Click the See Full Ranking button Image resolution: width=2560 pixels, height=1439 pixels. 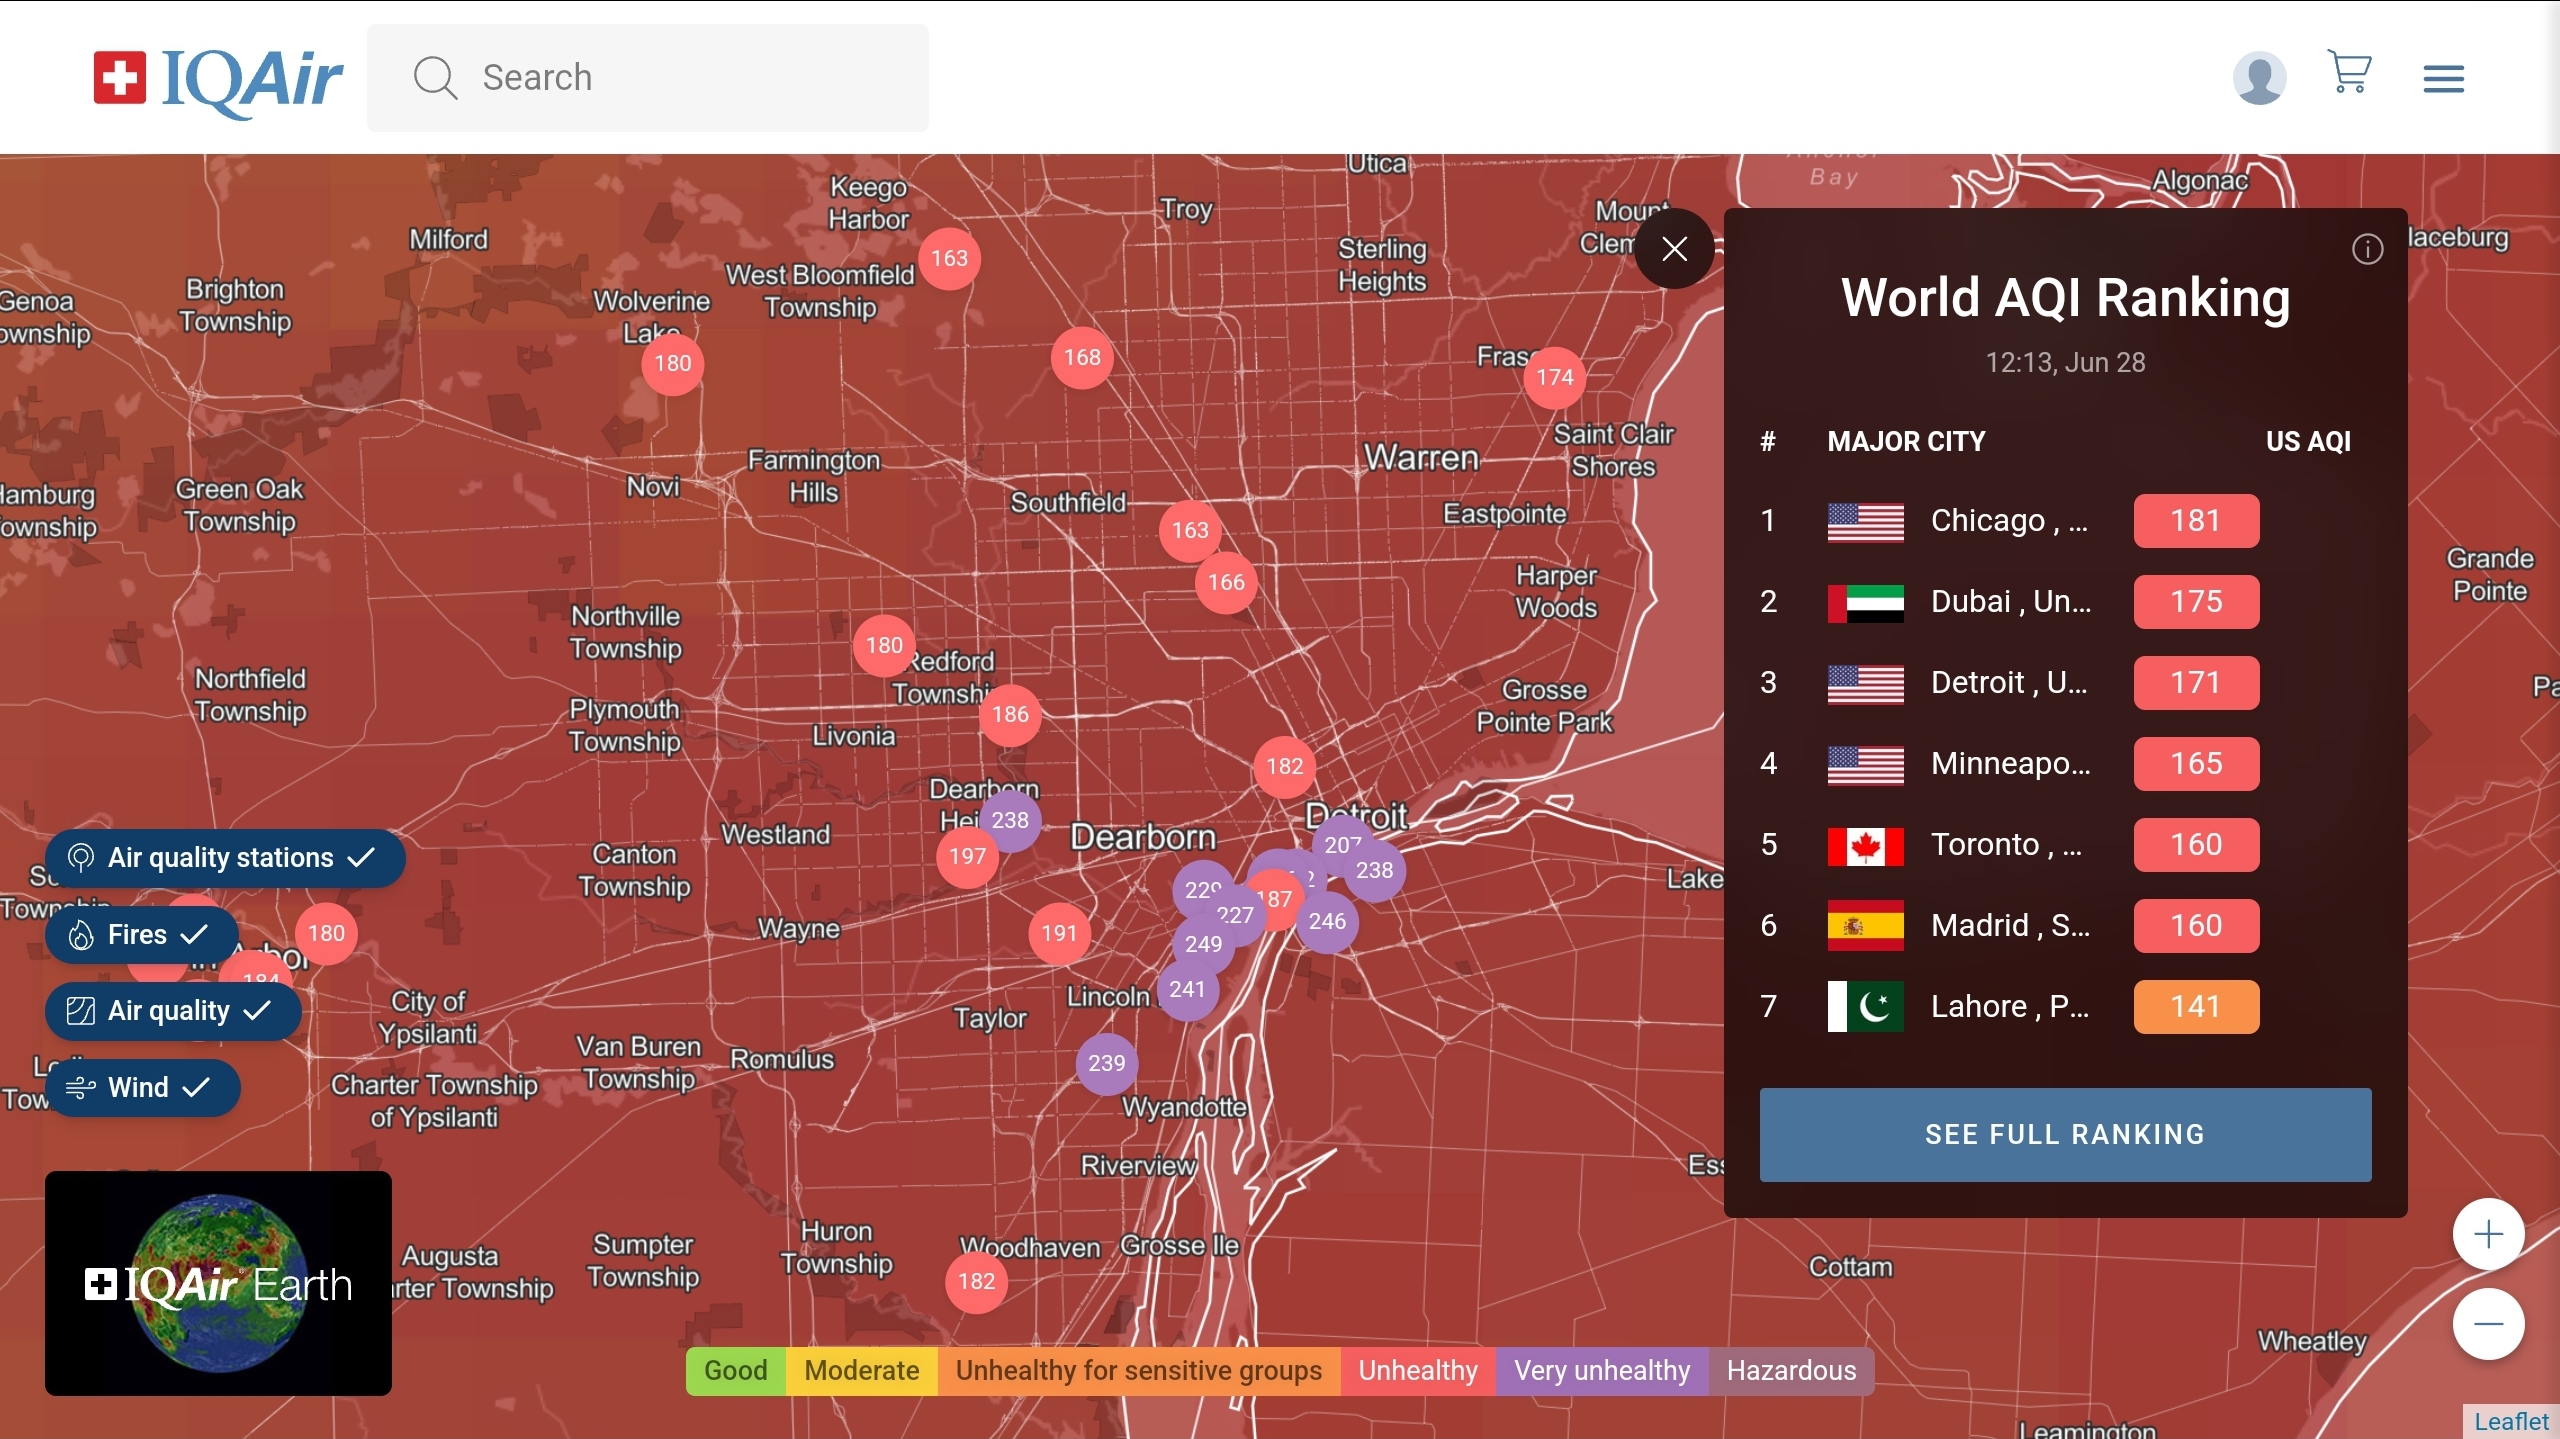pos(2065,1135)
